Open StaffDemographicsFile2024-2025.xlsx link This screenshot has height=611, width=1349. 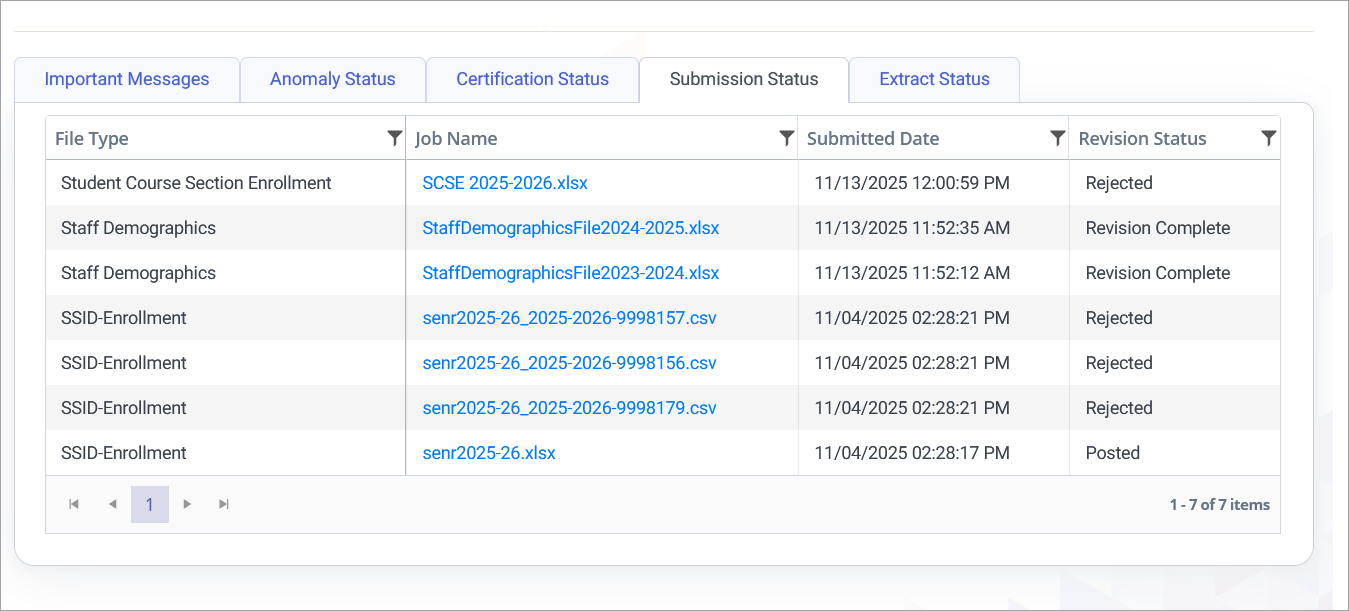pyautogui.click(x=570, y=228)
